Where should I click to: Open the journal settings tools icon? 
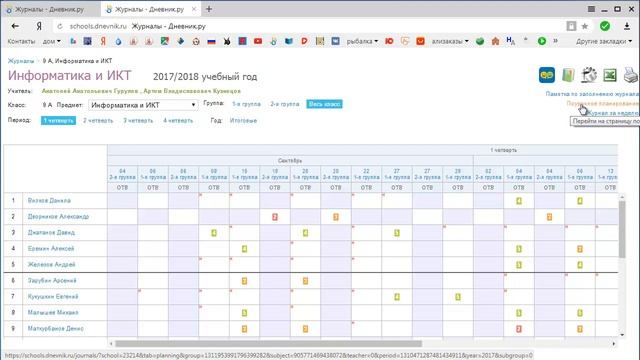pyautogui.click(x=589, y=75)
